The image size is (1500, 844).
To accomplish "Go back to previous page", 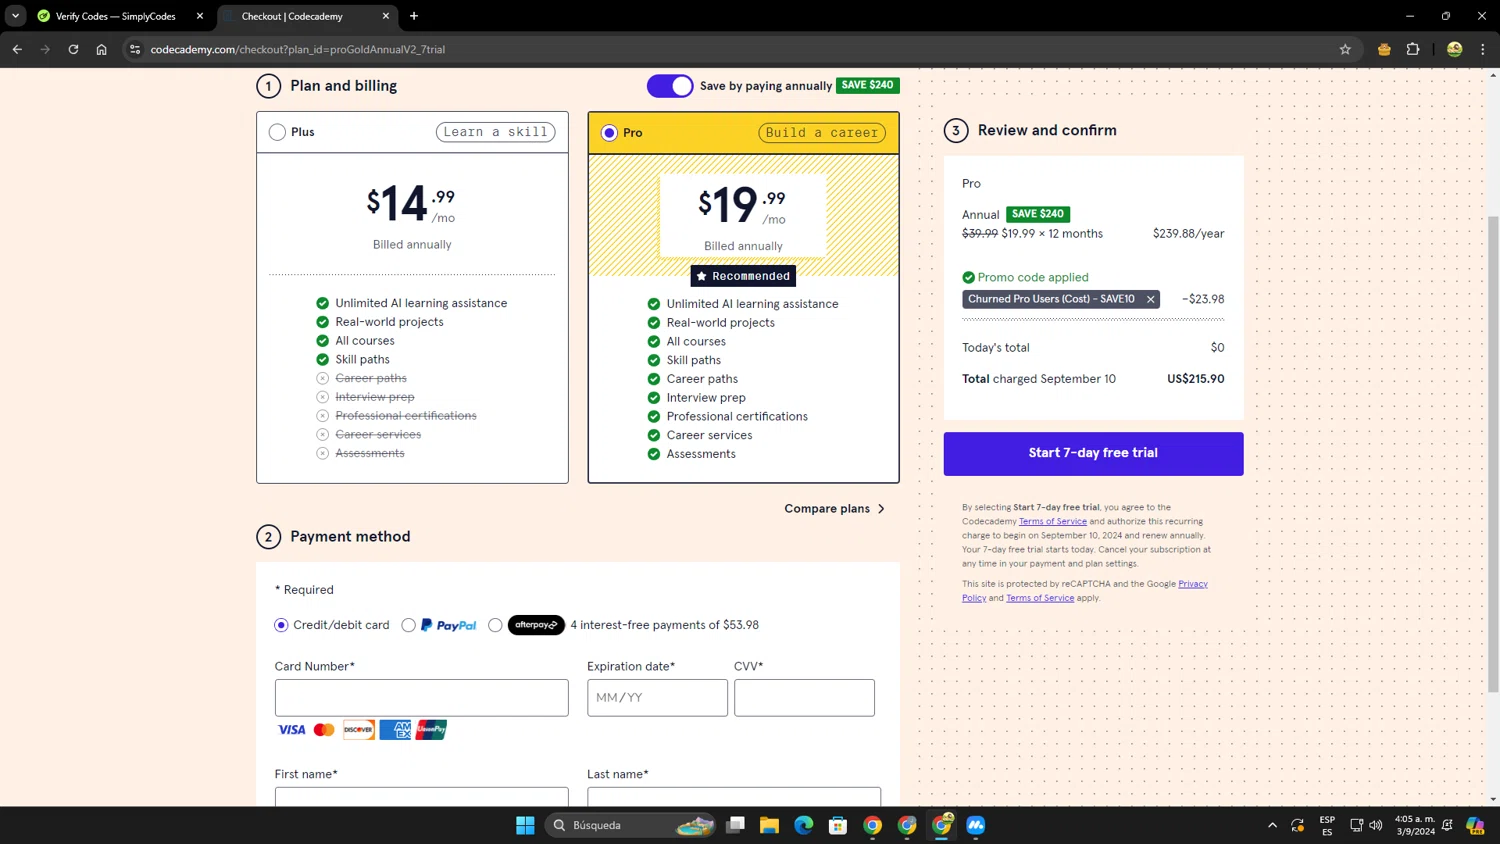I will 17,49.
